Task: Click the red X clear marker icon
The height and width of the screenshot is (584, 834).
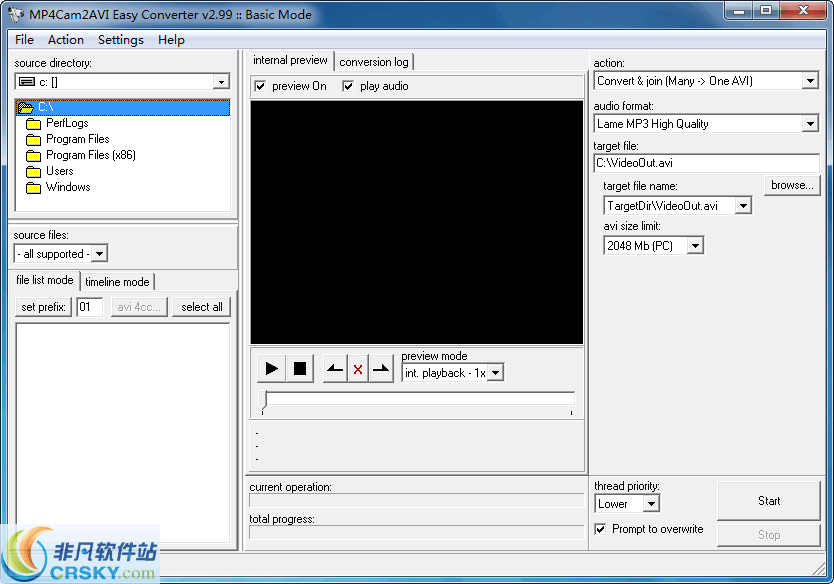Action: [358, 368]
